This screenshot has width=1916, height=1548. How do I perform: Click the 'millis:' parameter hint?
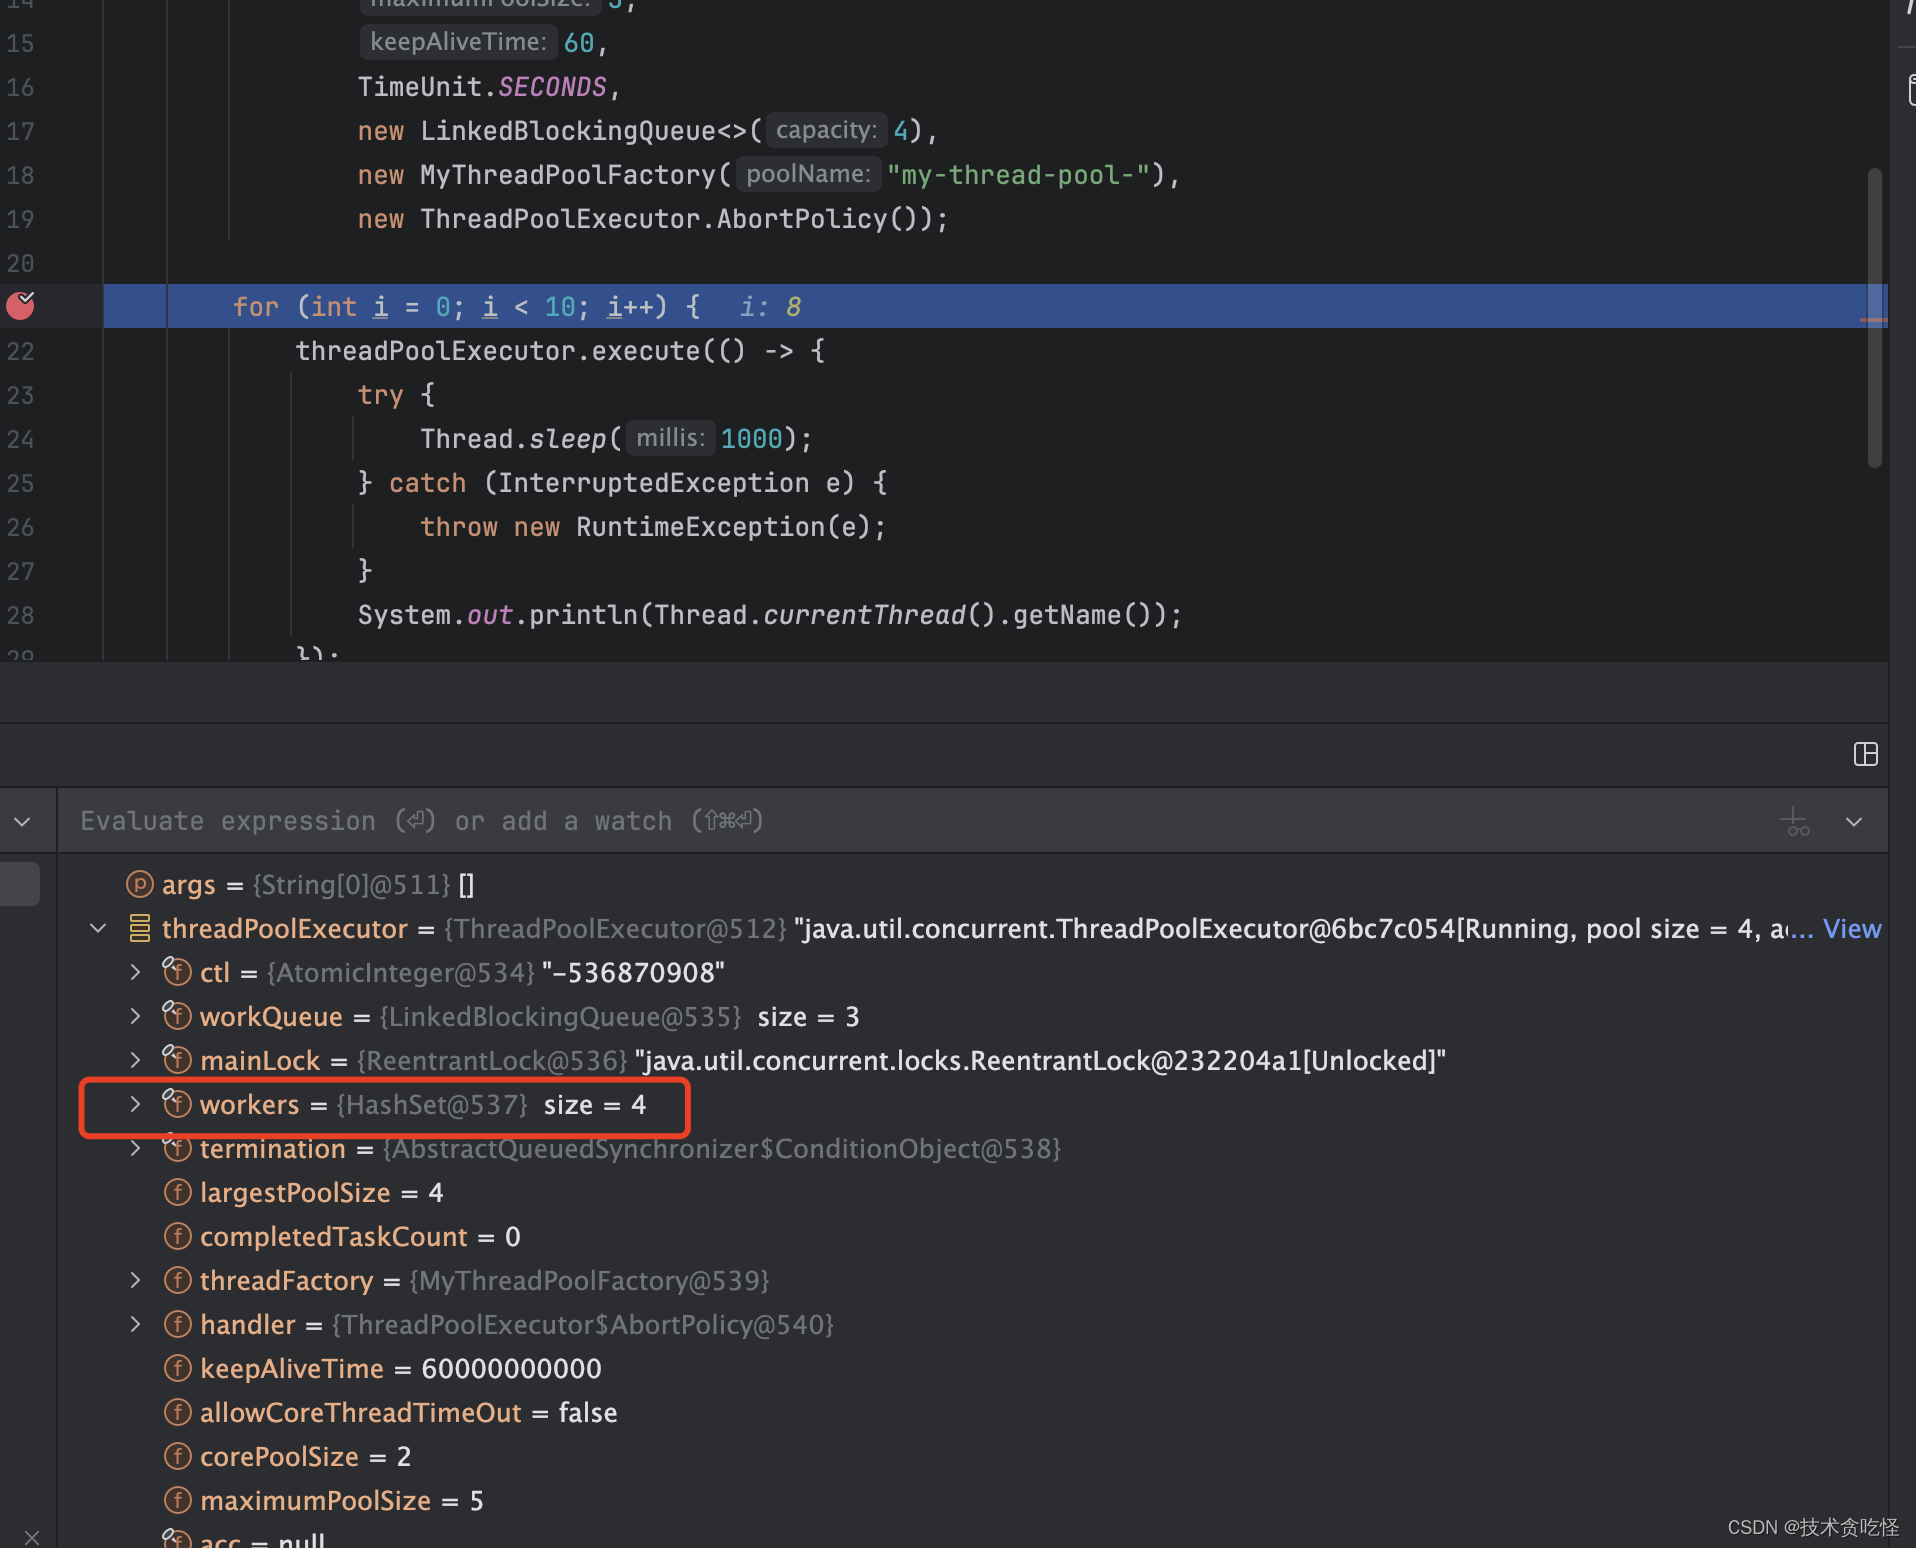click(670, 438)
